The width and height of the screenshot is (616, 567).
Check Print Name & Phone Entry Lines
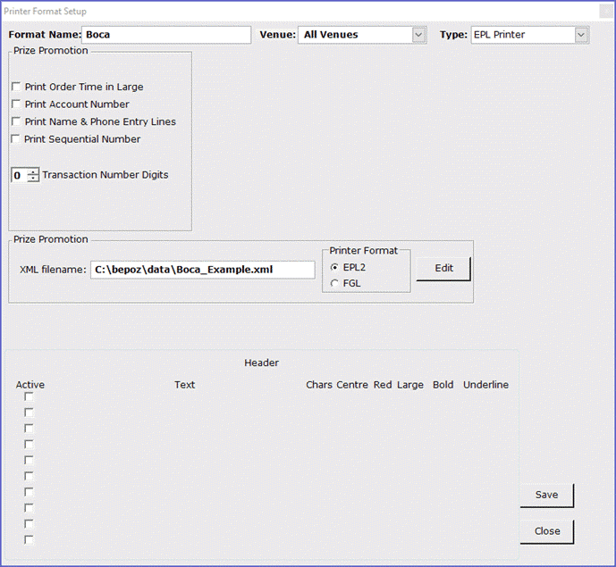click(x=16, y=122)
